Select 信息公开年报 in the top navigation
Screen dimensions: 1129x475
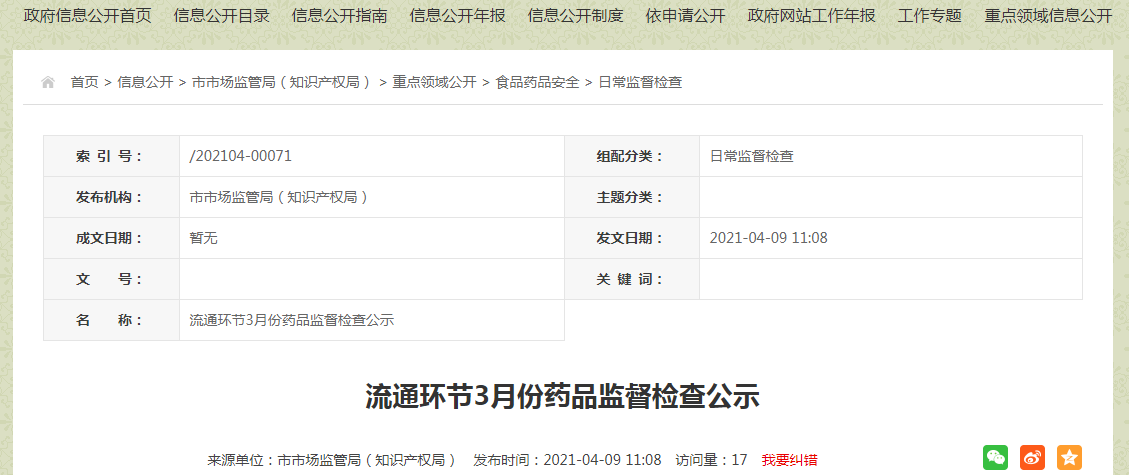[x=457, y=15]
